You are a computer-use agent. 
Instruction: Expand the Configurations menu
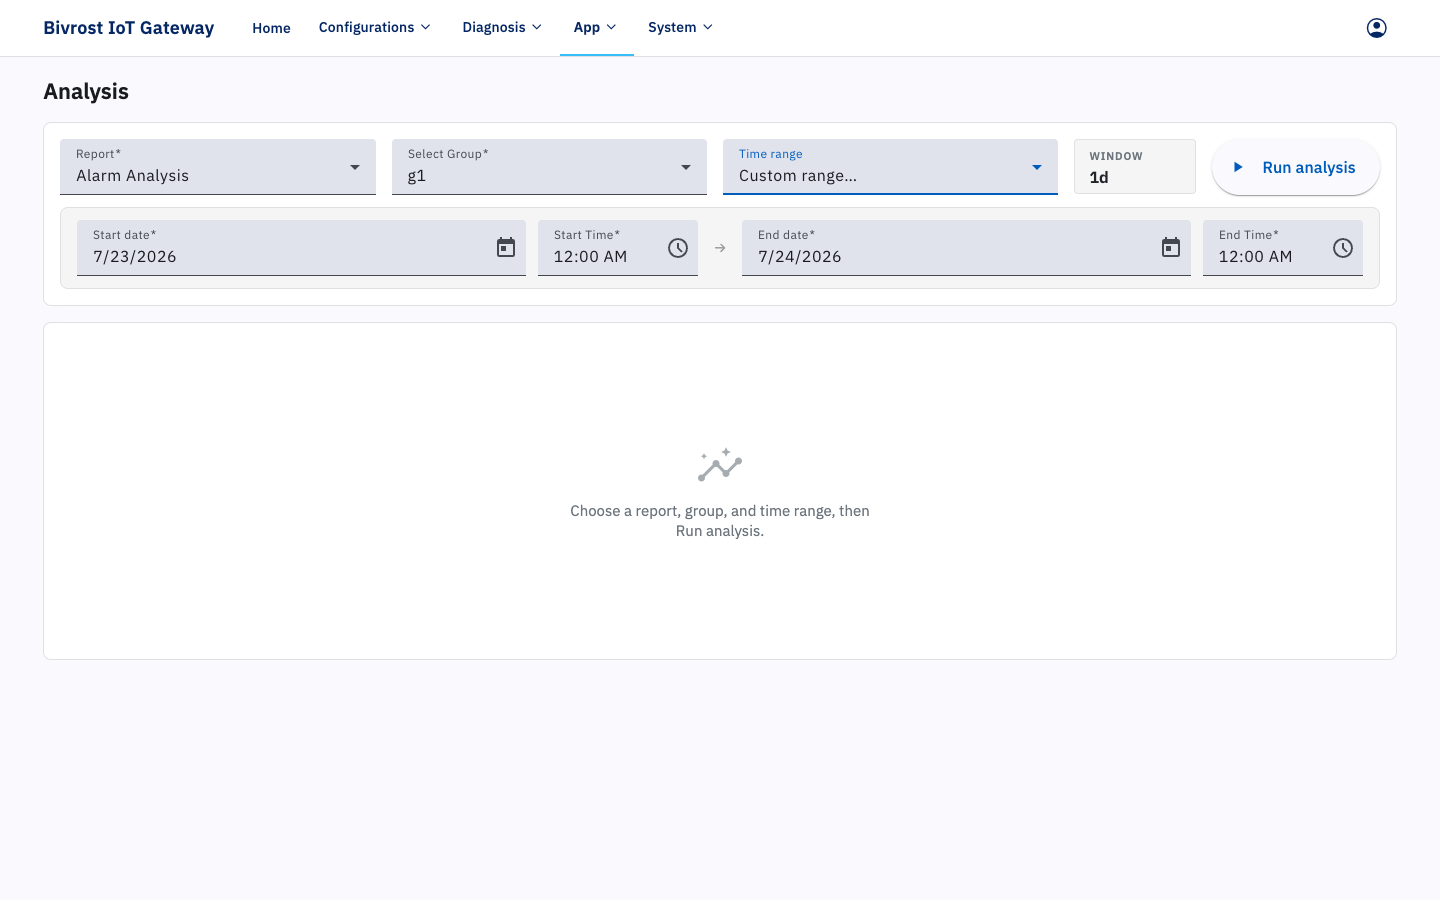tap(375, 28)
